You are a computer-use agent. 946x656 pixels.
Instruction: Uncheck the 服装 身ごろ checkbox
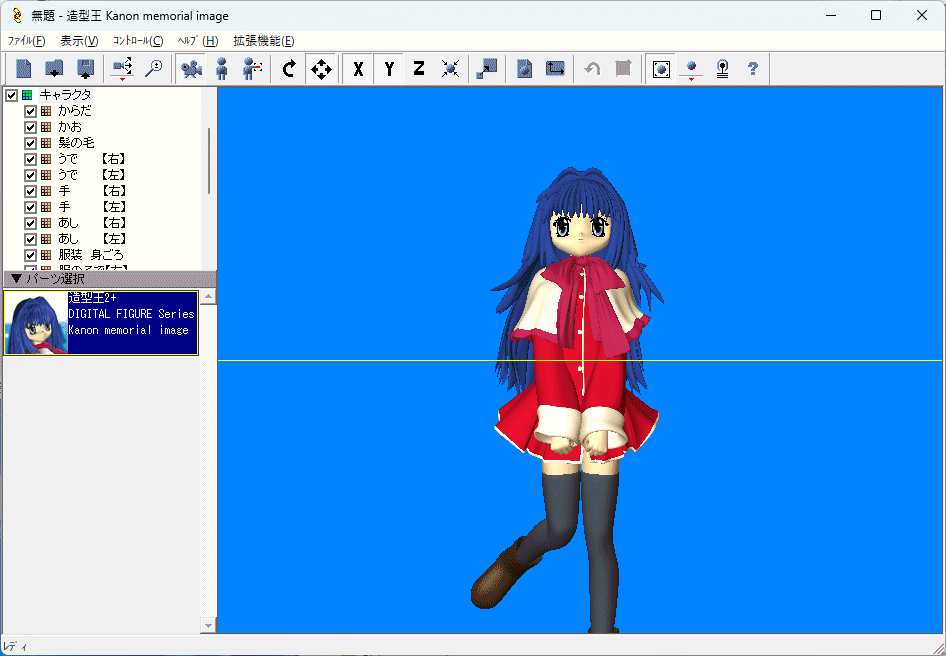(x=30, y=255)
